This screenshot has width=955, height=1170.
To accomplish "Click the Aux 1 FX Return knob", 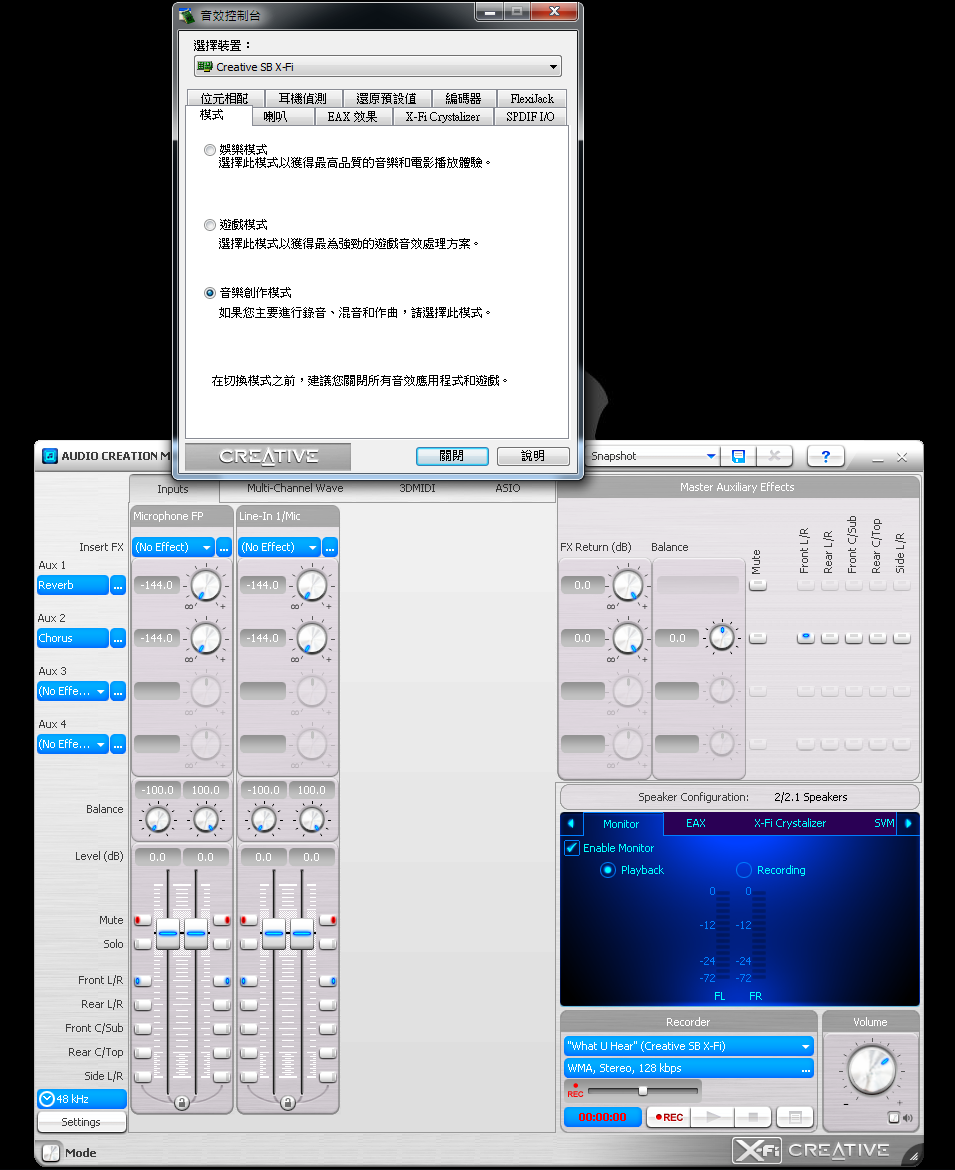I will [628, 585].
